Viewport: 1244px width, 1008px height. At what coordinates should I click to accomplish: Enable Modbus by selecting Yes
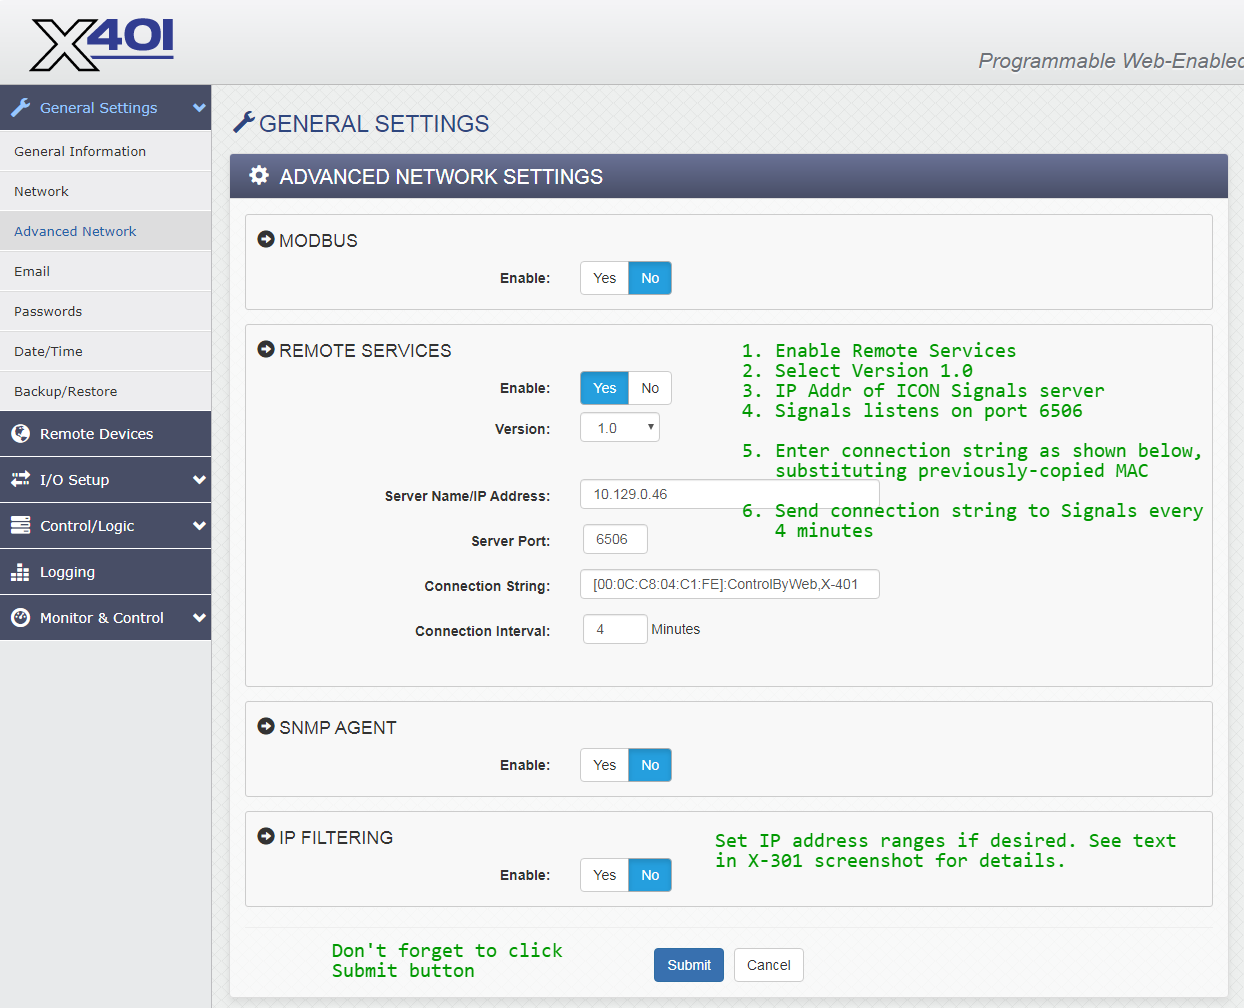pyautogui.click(x=604, y=278)
